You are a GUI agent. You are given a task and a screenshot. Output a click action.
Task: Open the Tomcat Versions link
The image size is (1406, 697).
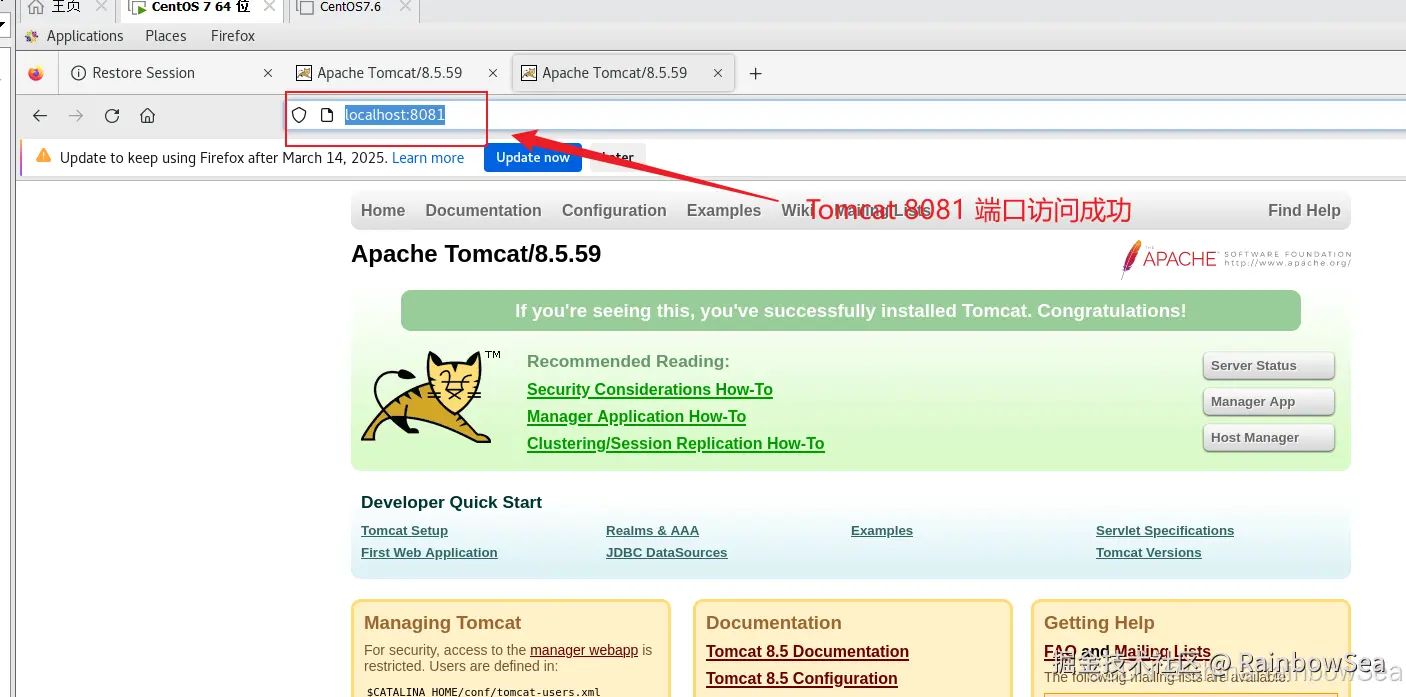tap(1149, 553)
